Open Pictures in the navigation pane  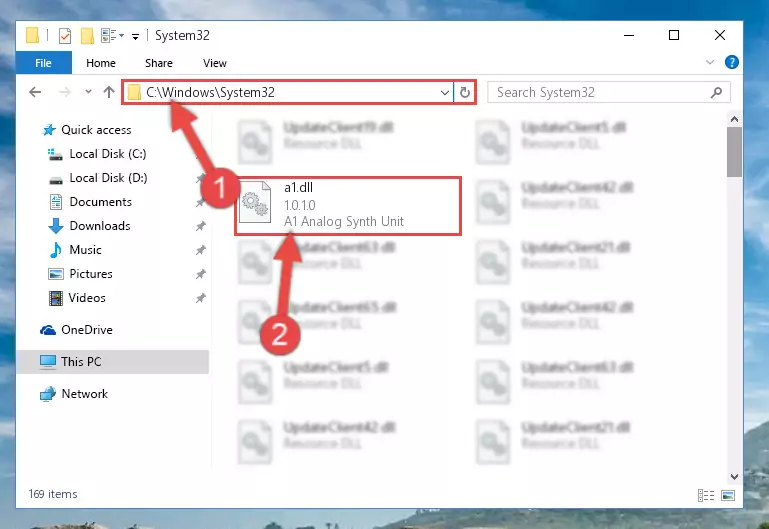tap(91, 274)
